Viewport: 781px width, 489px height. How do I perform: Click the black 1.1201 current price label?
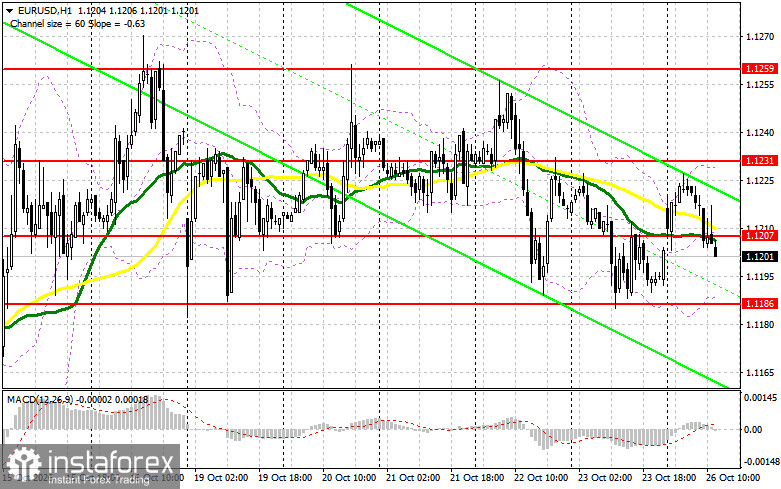[x=760, y=256]
